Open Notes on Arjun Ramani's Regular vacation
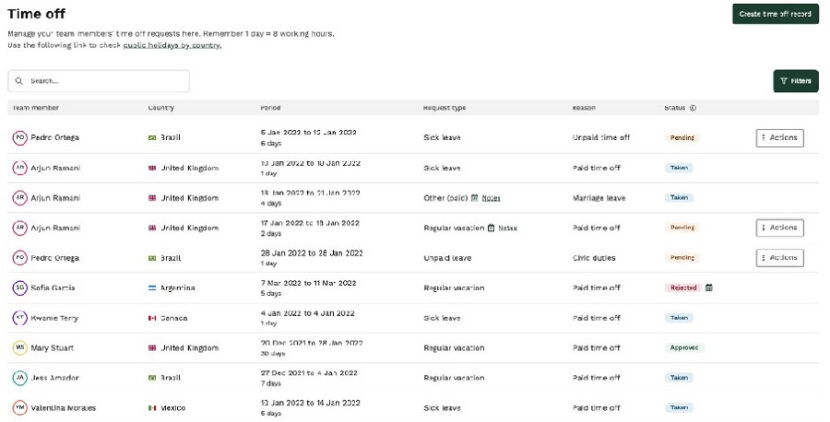Viewport: 830px width, 422px height. (507, 228)
